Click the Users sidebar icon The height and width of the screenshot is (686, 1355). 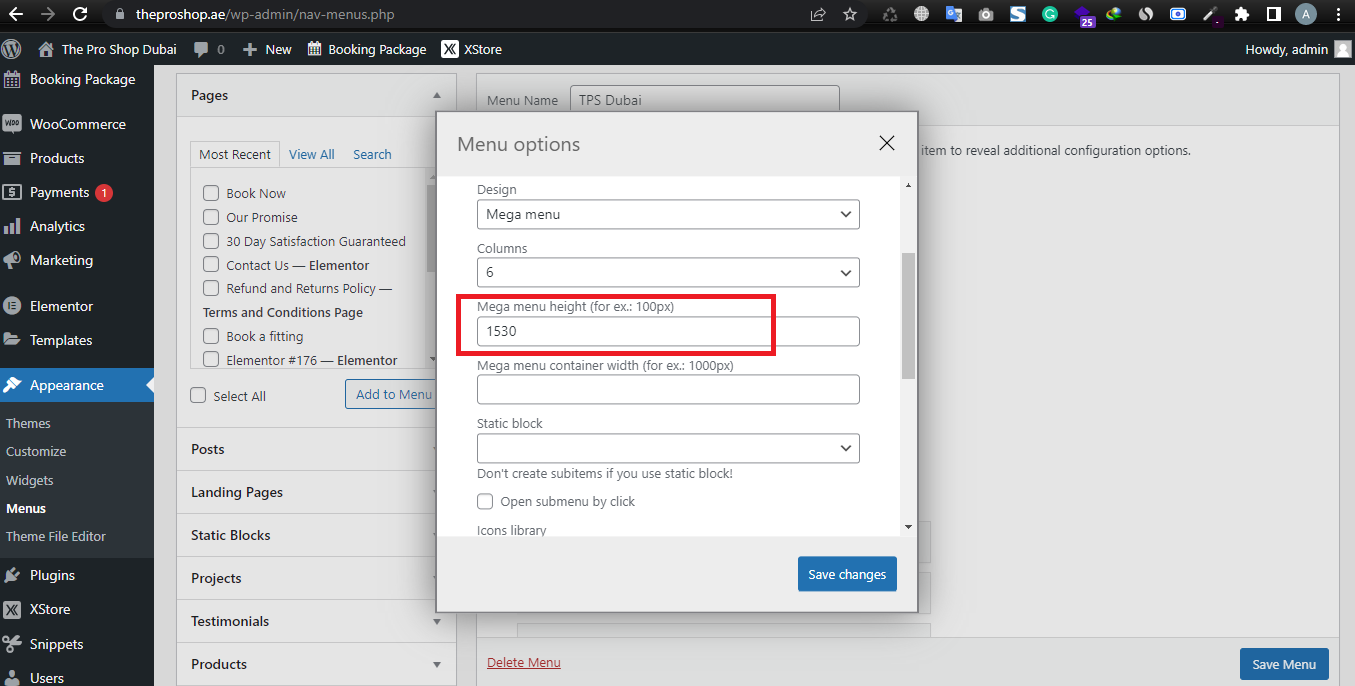12,678
